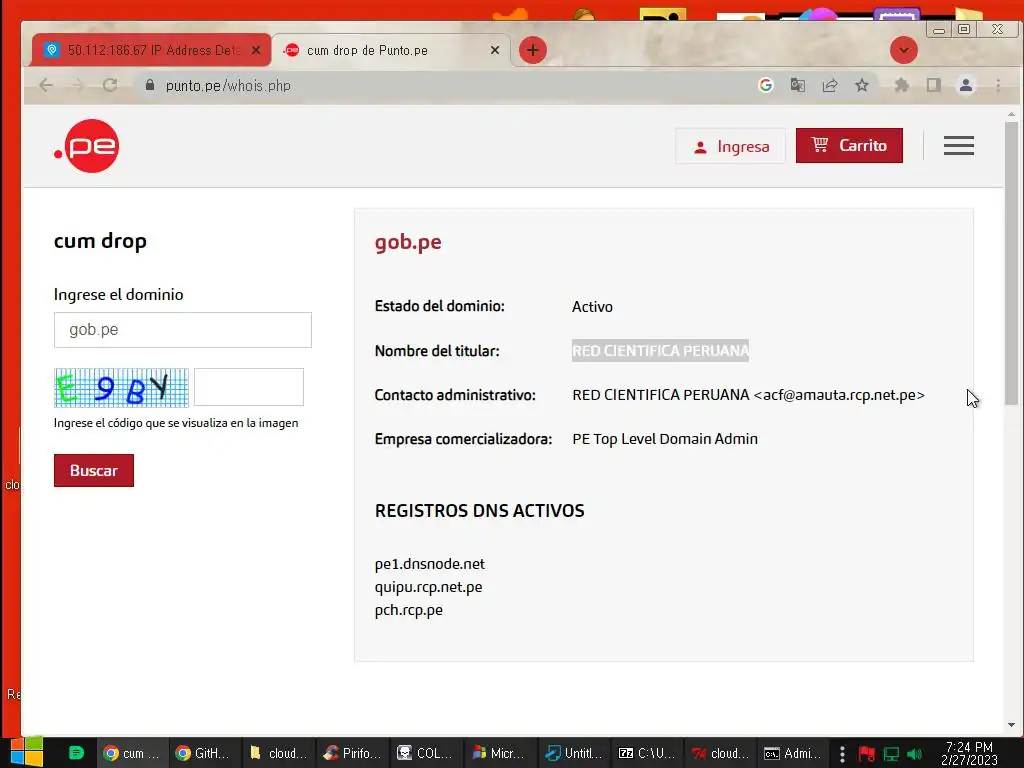Click the green app icon next to Start

tap(76, 753)
